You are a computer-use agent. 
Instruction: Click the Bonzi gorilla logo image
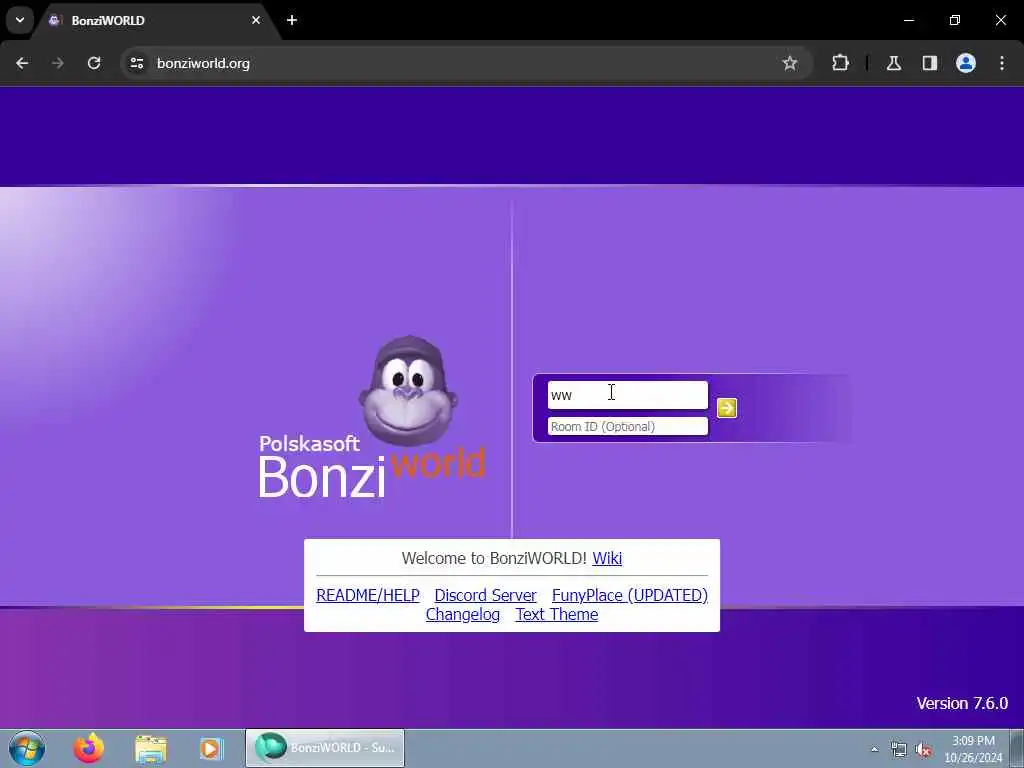[x=408, y=392]
